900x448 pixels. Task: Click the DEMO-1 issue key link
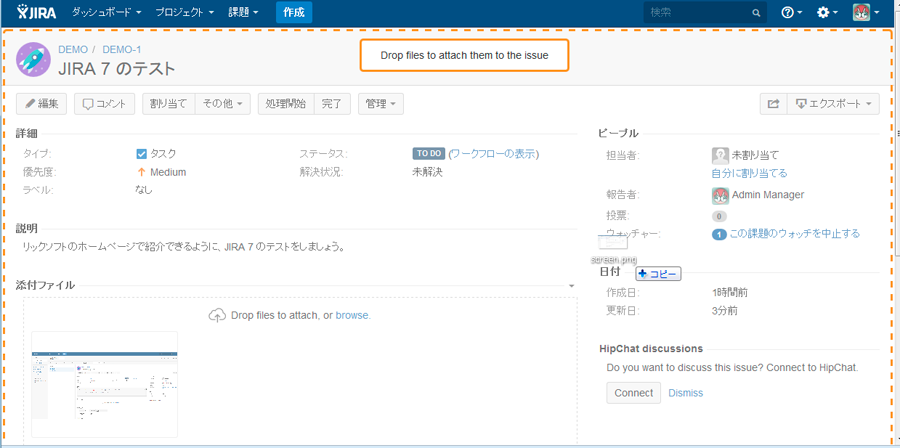[122, 49]
